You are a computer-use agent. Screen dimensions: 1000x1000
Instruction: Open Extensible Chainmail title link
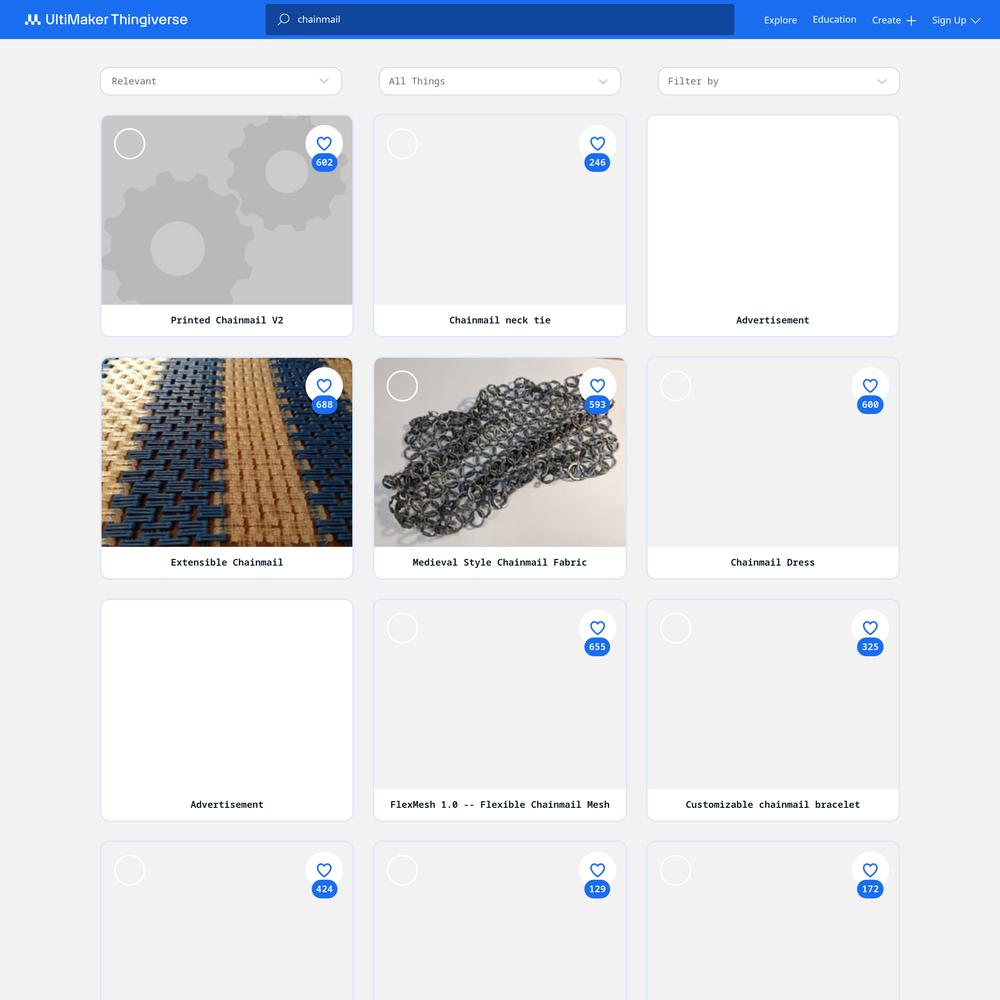pos(226,562)
